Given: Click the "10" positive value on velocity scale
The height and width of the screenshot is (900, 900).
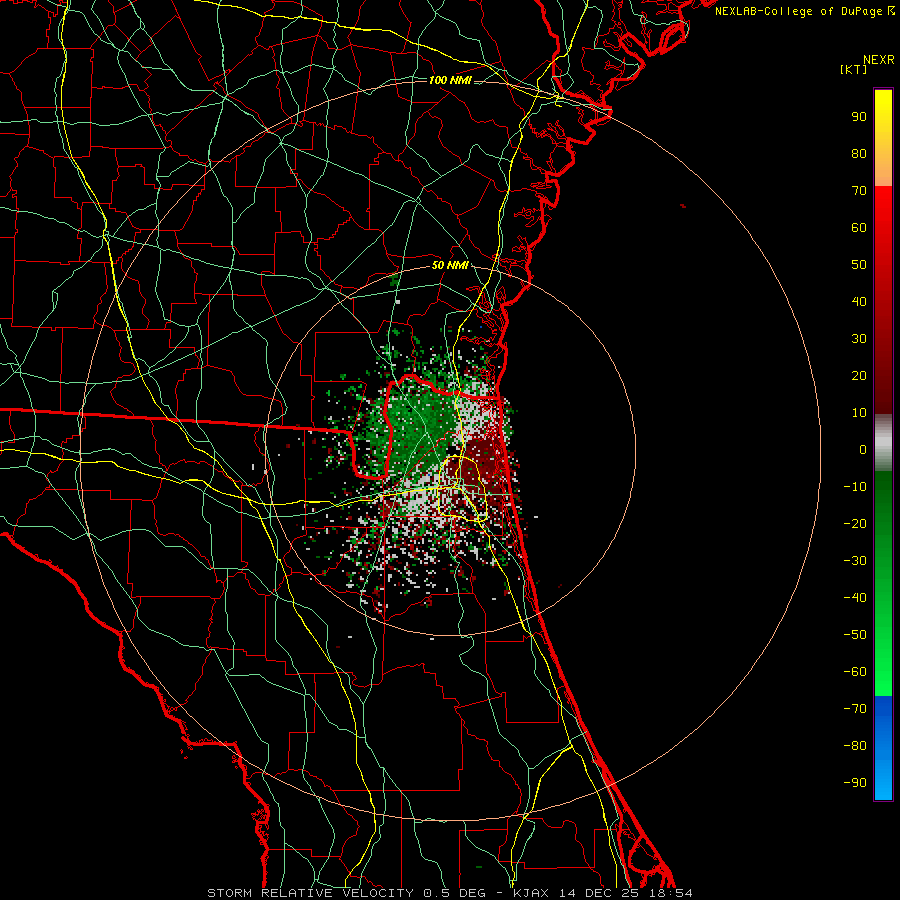Looking at the screenshot, I should click(x=859, y=413).
